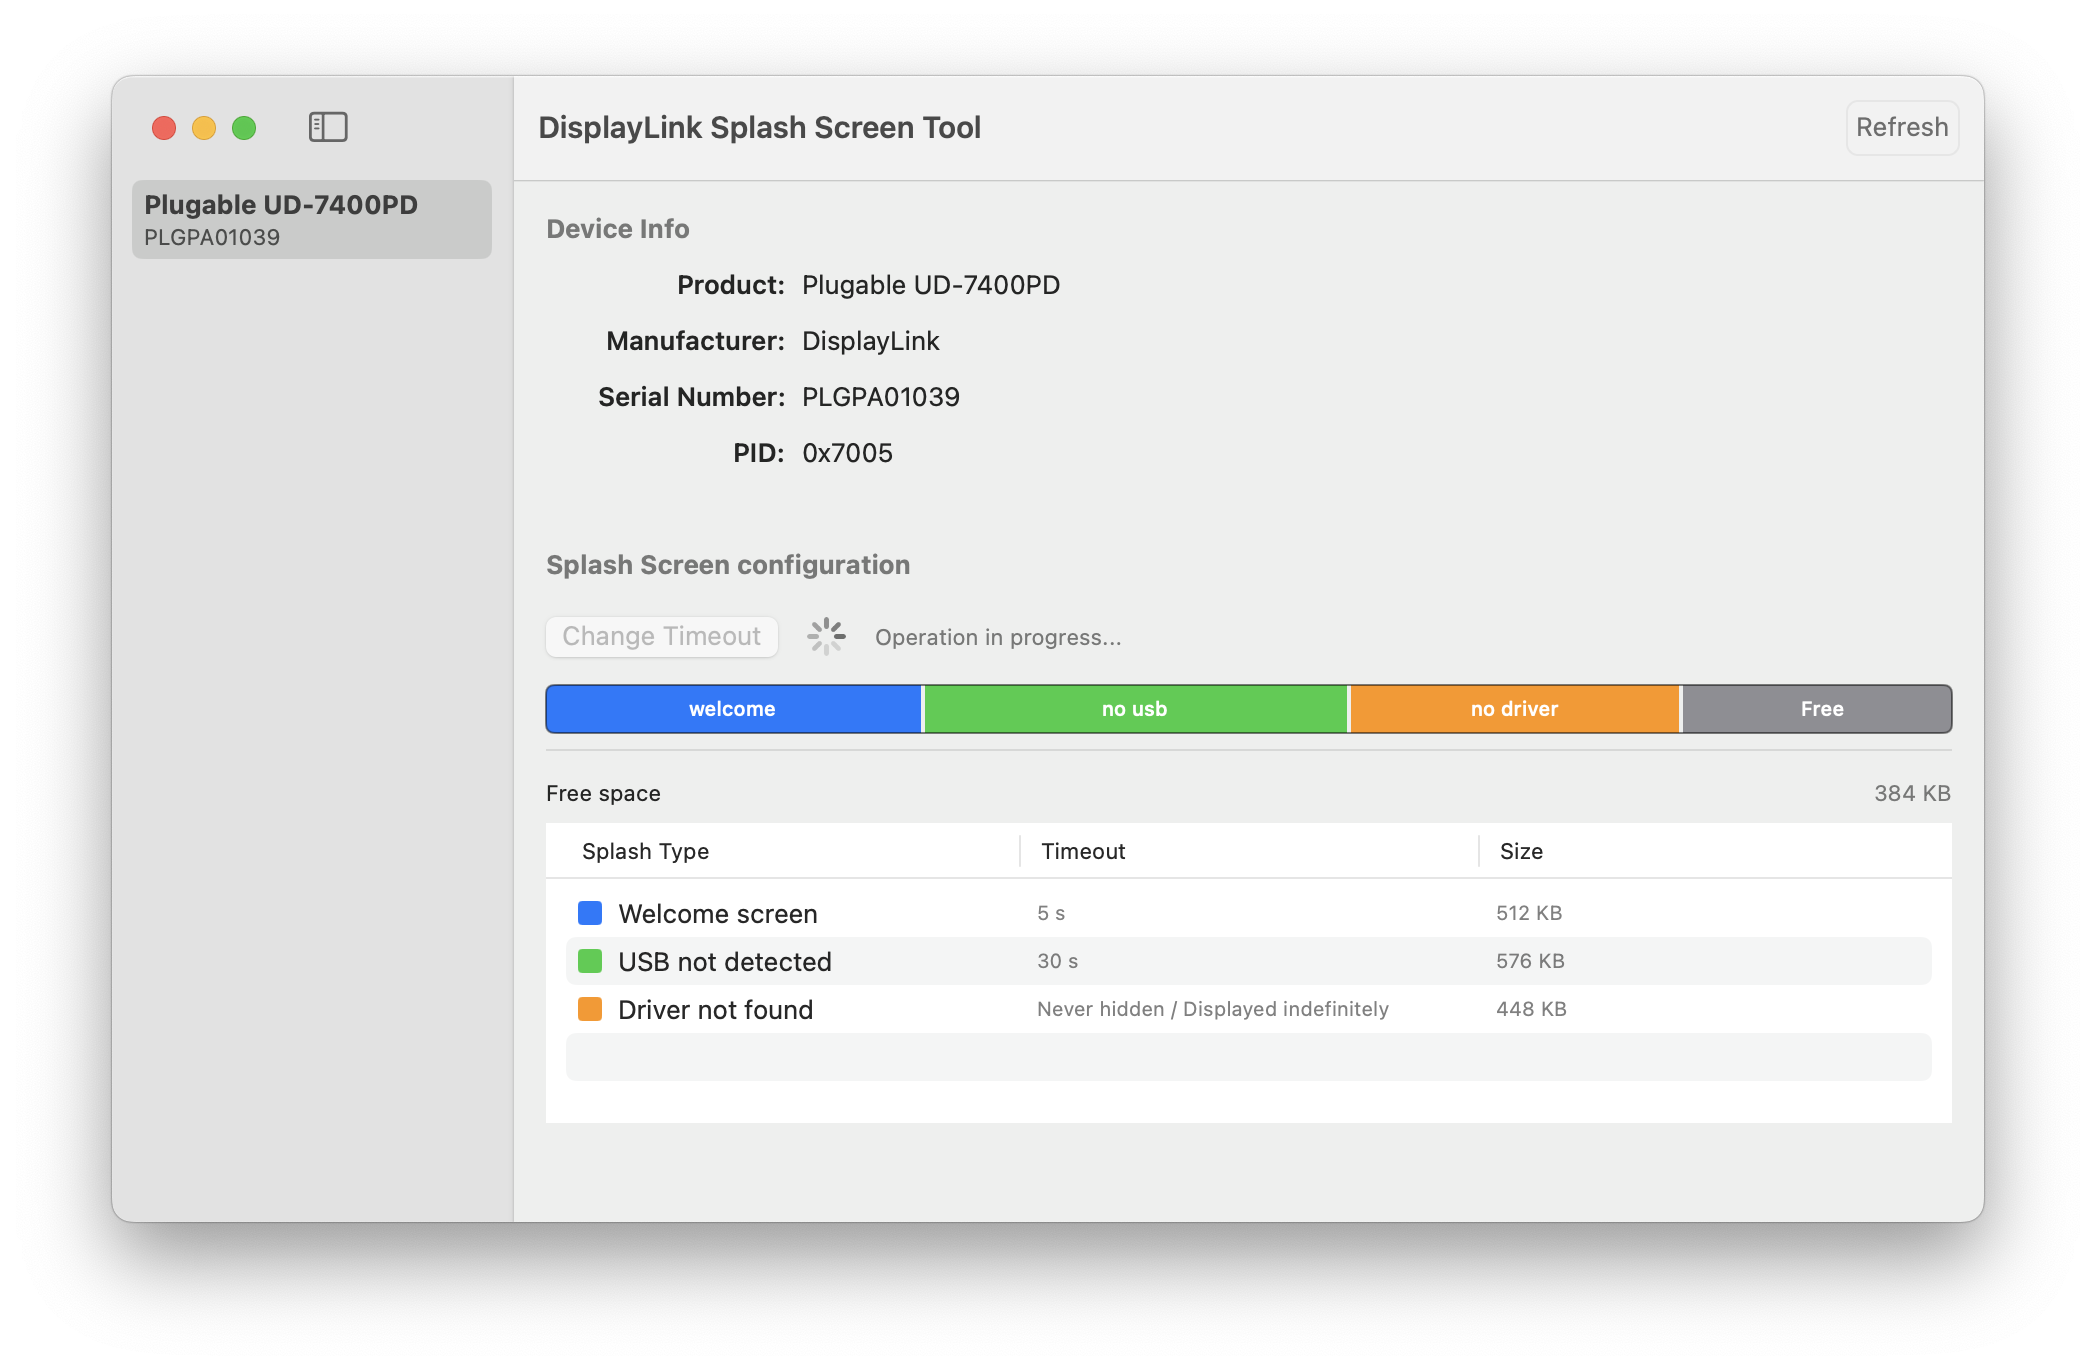Click the Size column header
Viewport: 2096px width, 1370px height.
[x=1521, y=851]
